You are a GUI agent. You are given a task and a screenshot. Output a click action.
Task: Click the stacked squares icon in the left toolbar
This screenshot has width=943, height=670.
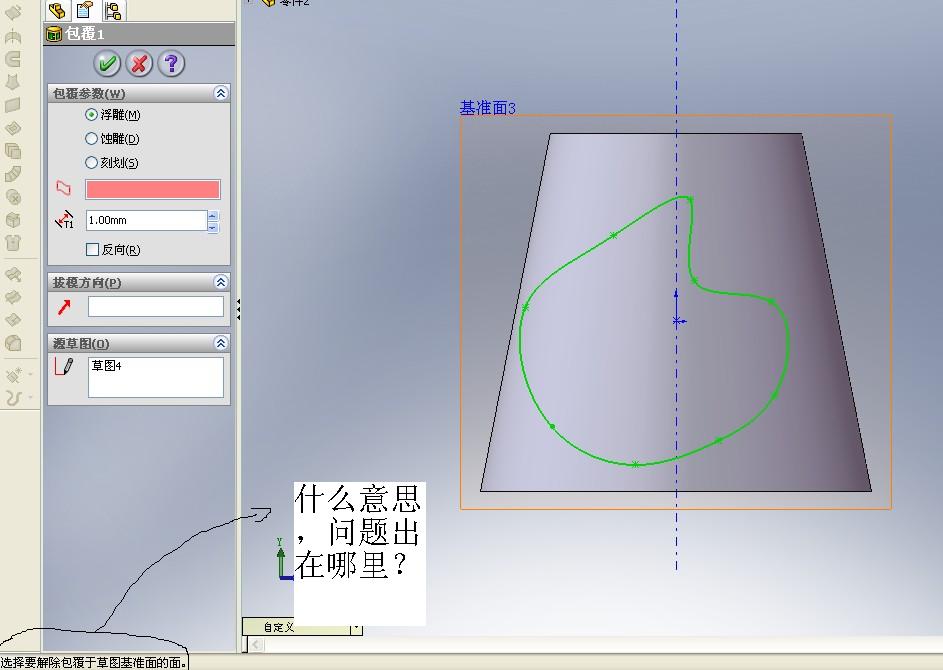tap(13, 150)
